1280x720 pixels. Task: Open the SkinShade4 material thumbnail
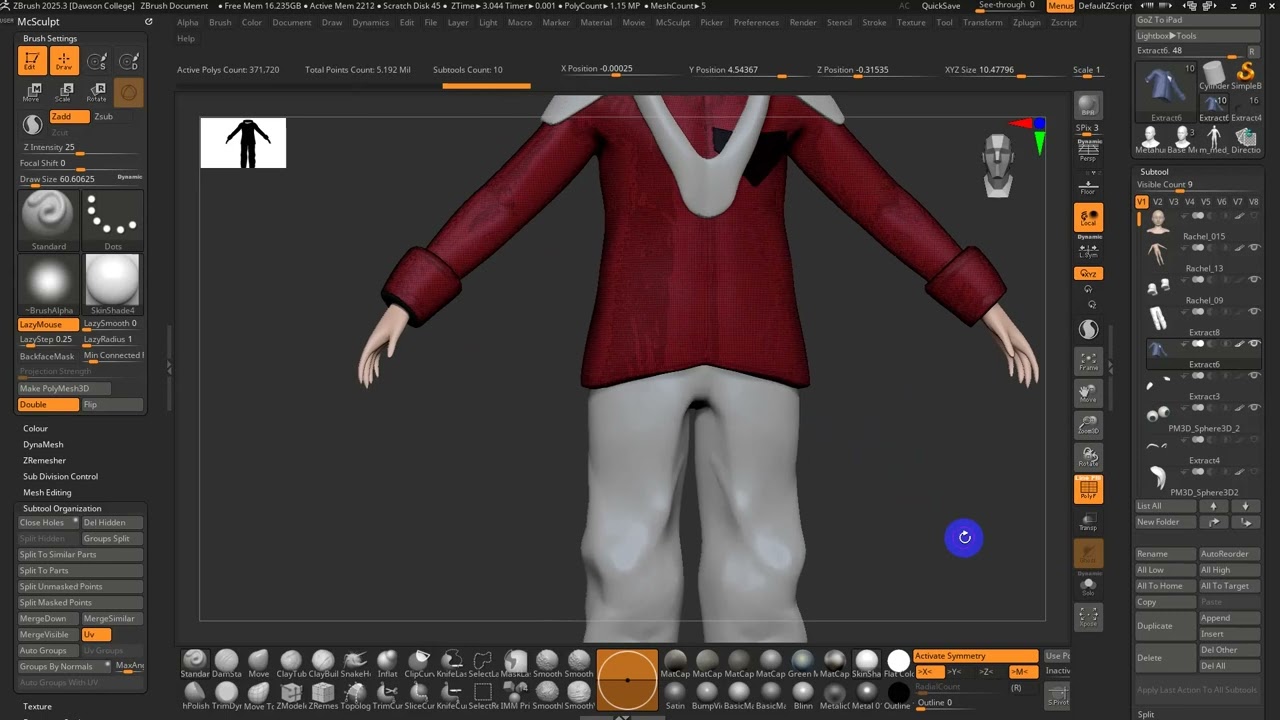point(112,284)
